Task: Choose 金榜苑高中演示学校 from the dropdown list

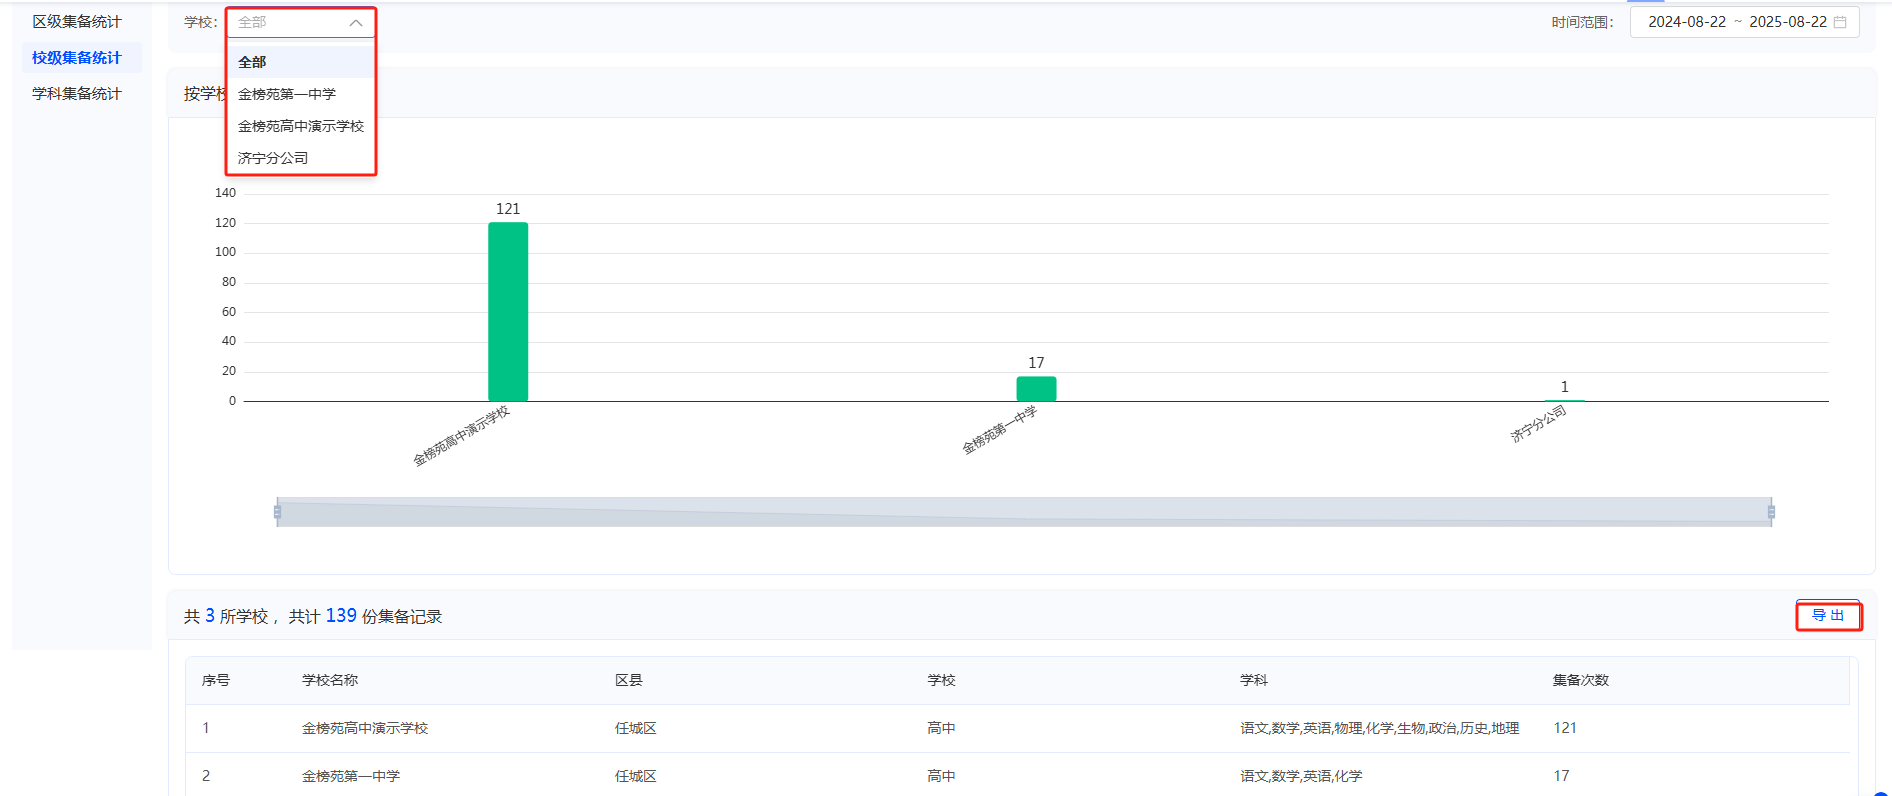Action: tap(300, 126)
